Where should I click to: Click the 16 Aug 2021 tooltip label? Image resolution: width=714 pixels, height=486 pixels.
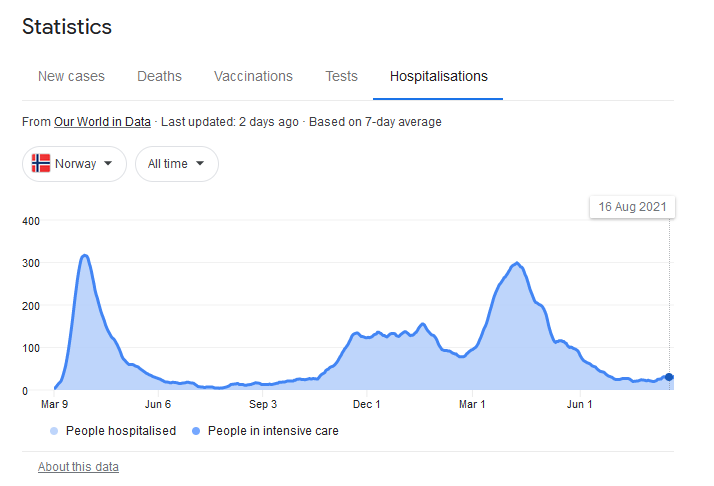coord(632,207)
